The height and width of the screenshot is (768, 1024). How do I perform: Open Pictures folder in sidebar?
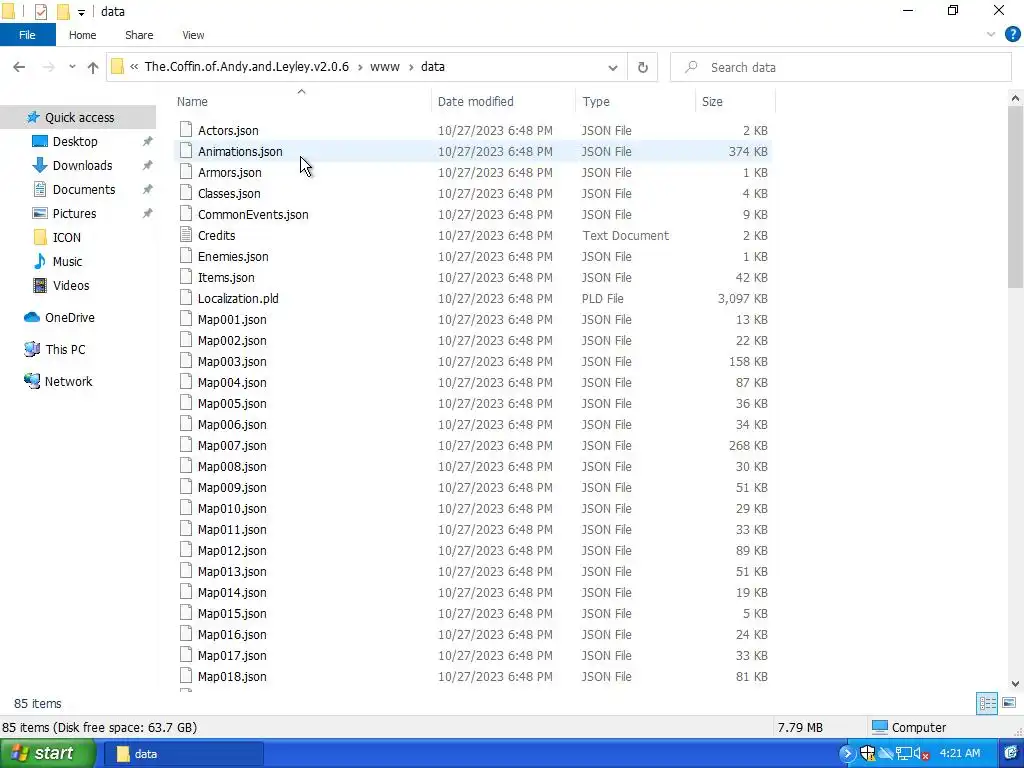coord(74,214)
